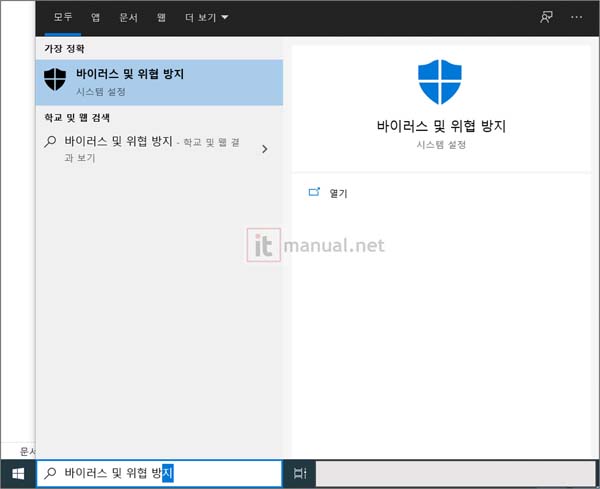Click 열기 to open the setting
600x489 pixels.
[x=338, y=193]
